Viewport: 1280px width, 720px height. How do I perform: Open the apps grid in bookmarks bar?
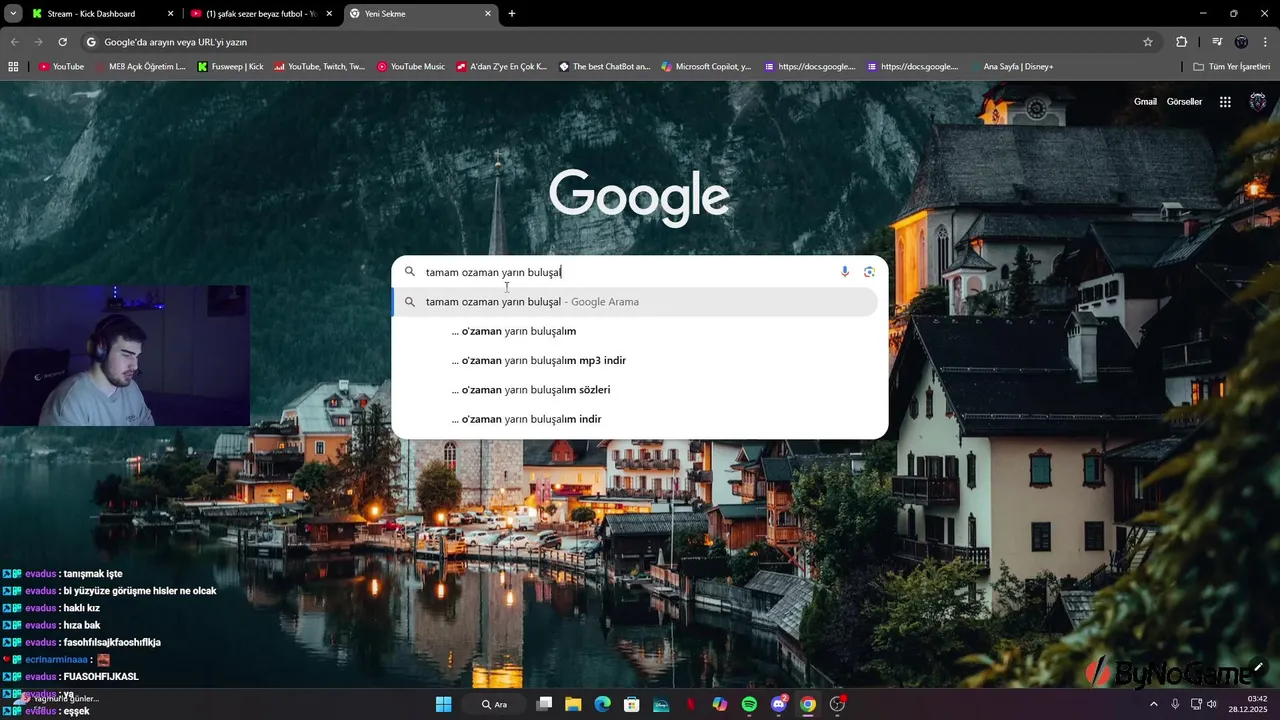(x=13, y=67)
